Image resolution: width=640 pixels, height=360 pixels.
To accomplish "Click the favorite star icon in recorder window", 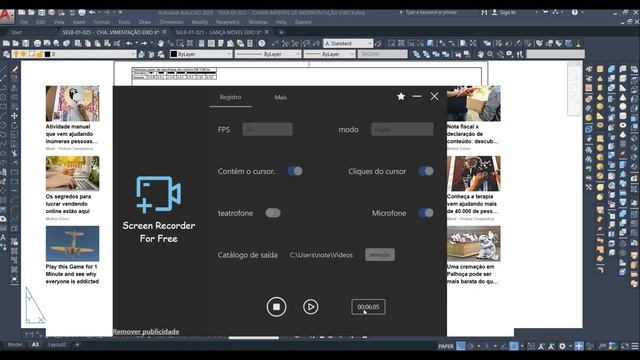I will coord(401,96).
